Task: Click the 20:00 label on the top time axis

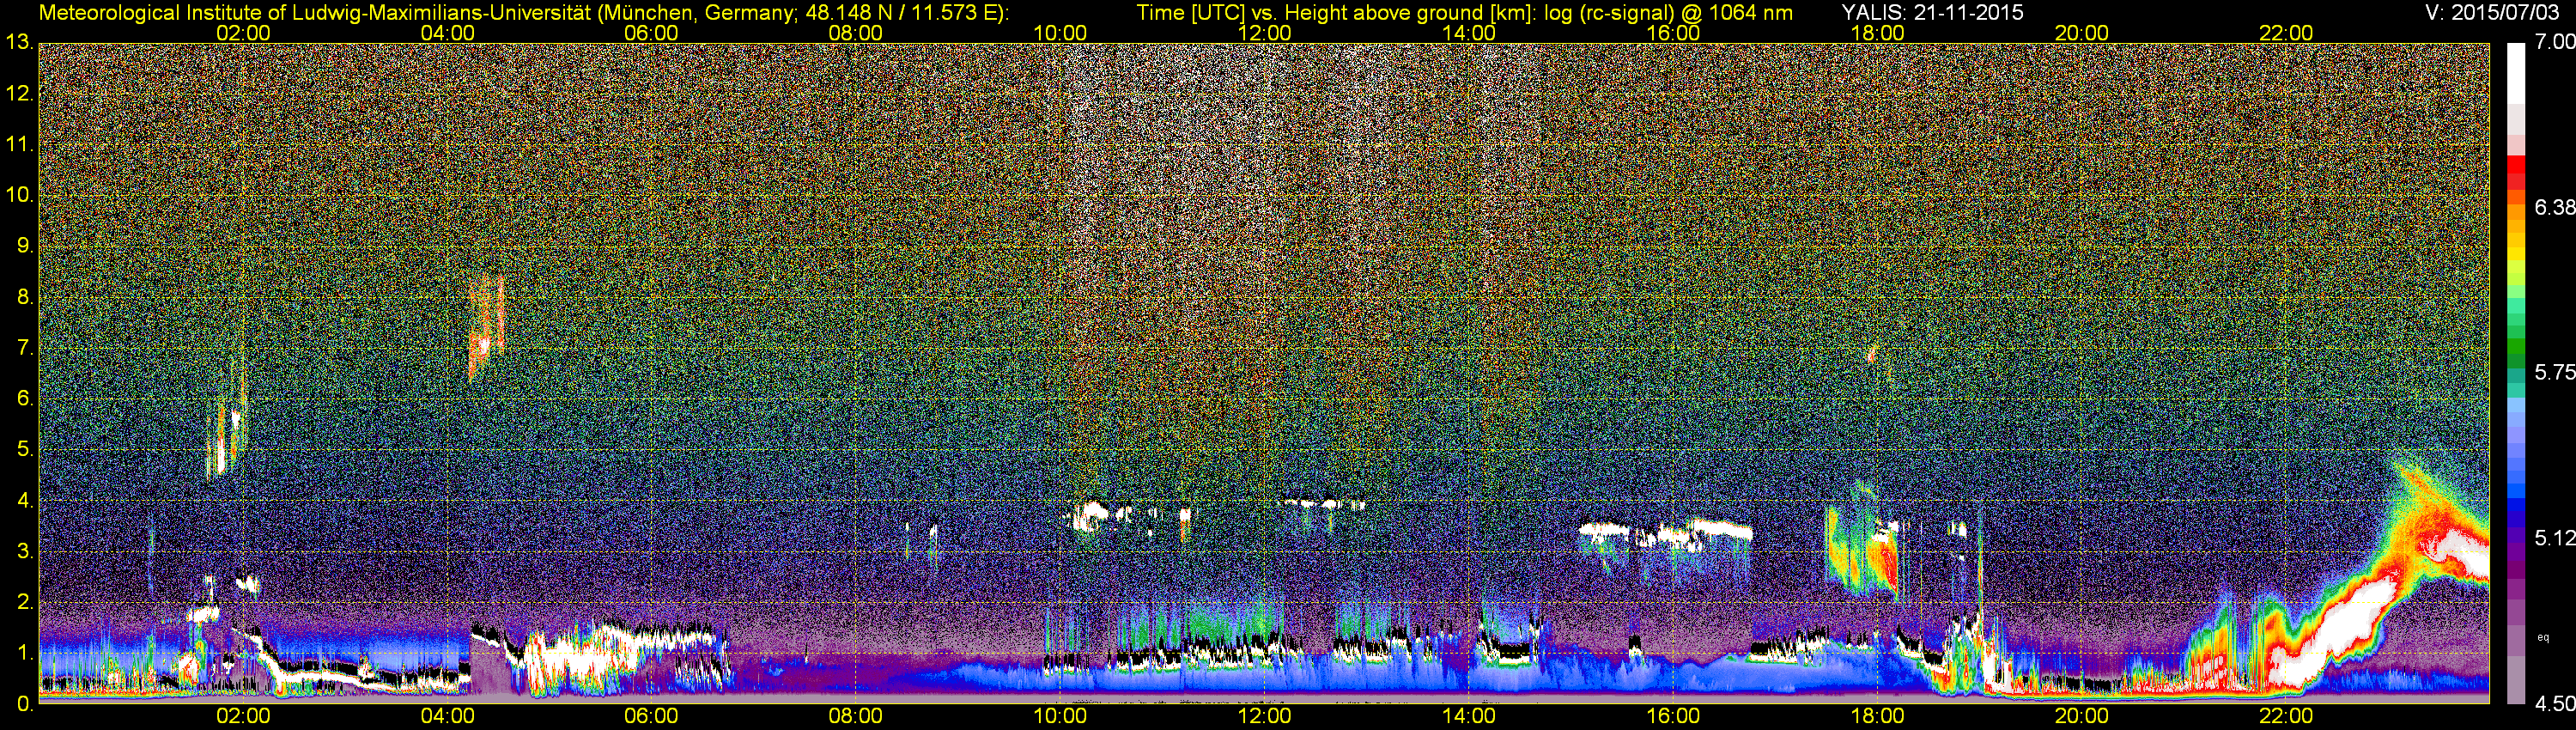Action: point(2082,33)
